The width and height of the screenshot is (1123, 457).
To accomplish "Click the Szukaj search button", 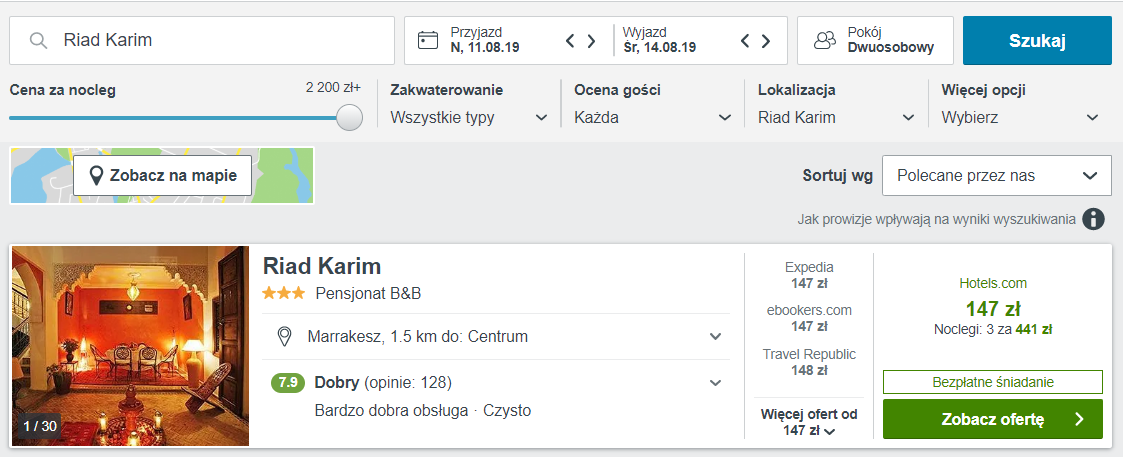I will (x=1037, y=41).
